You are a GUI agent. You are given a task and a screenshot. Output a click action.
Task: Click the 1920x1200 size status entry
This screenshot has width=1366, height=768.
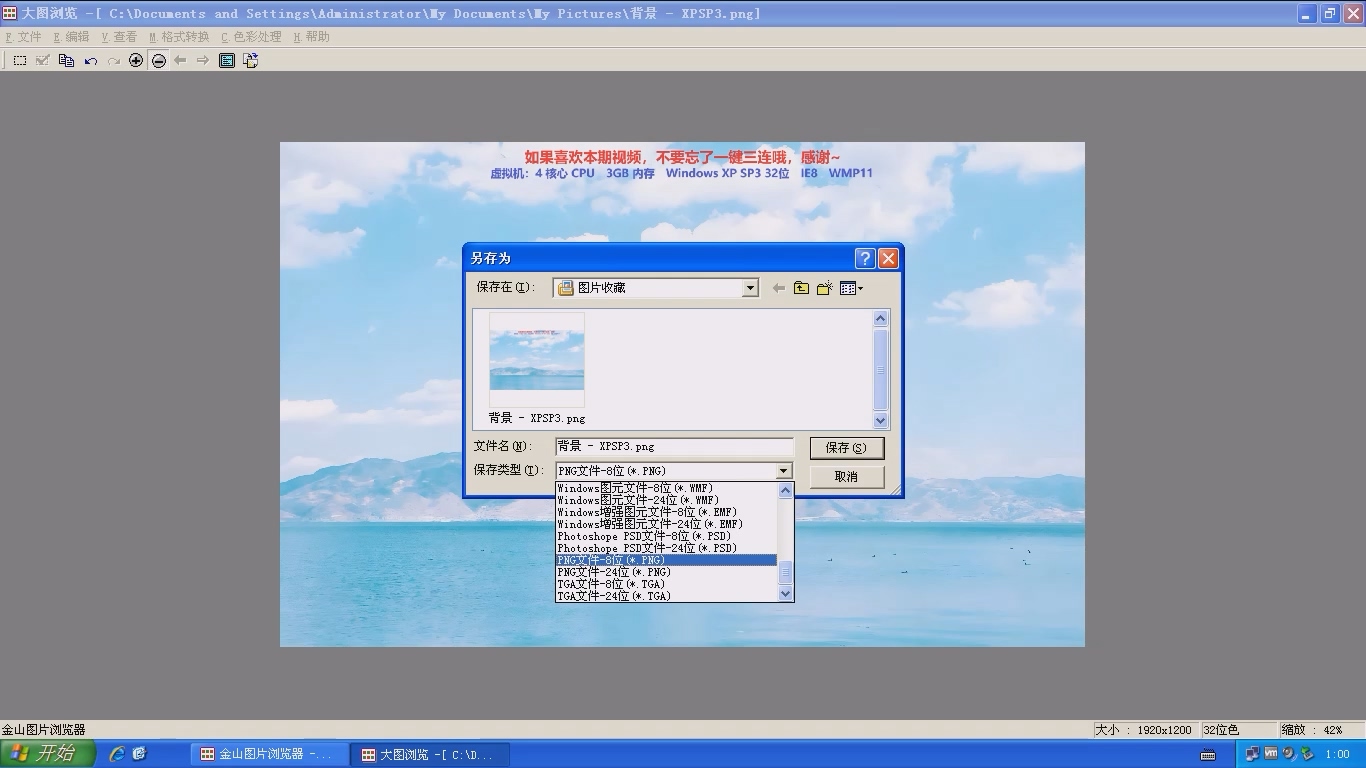[1144, 730]
